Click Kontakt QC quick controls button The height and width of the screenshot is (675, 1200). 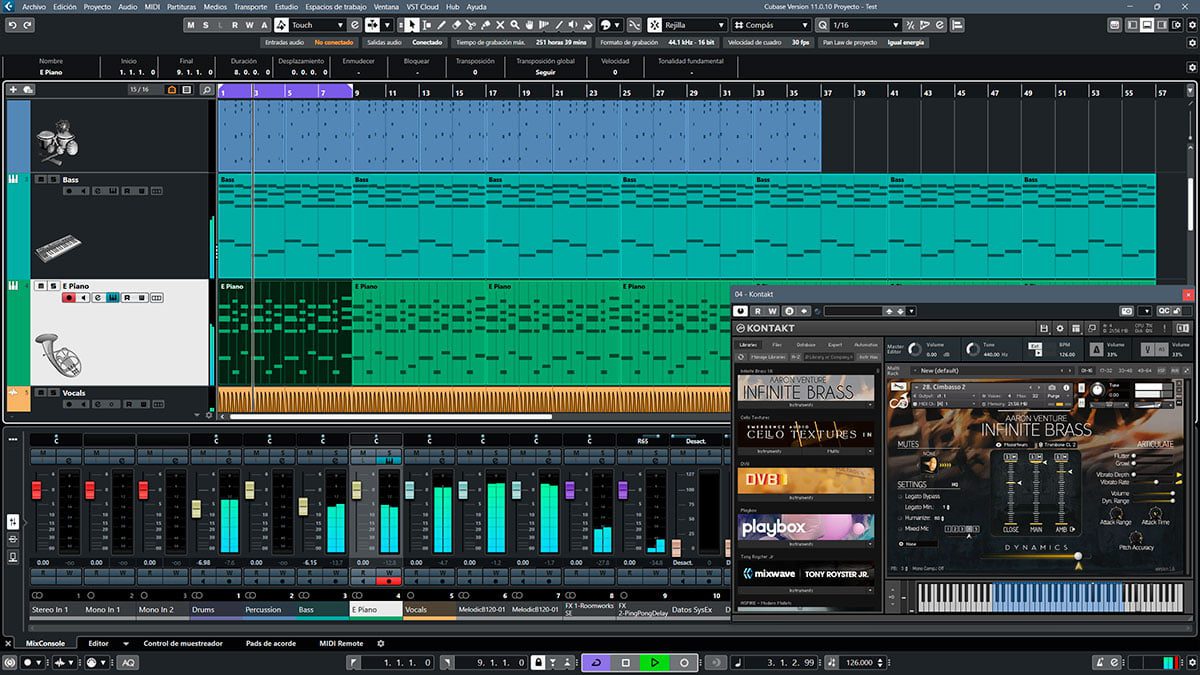[1164, 311]
